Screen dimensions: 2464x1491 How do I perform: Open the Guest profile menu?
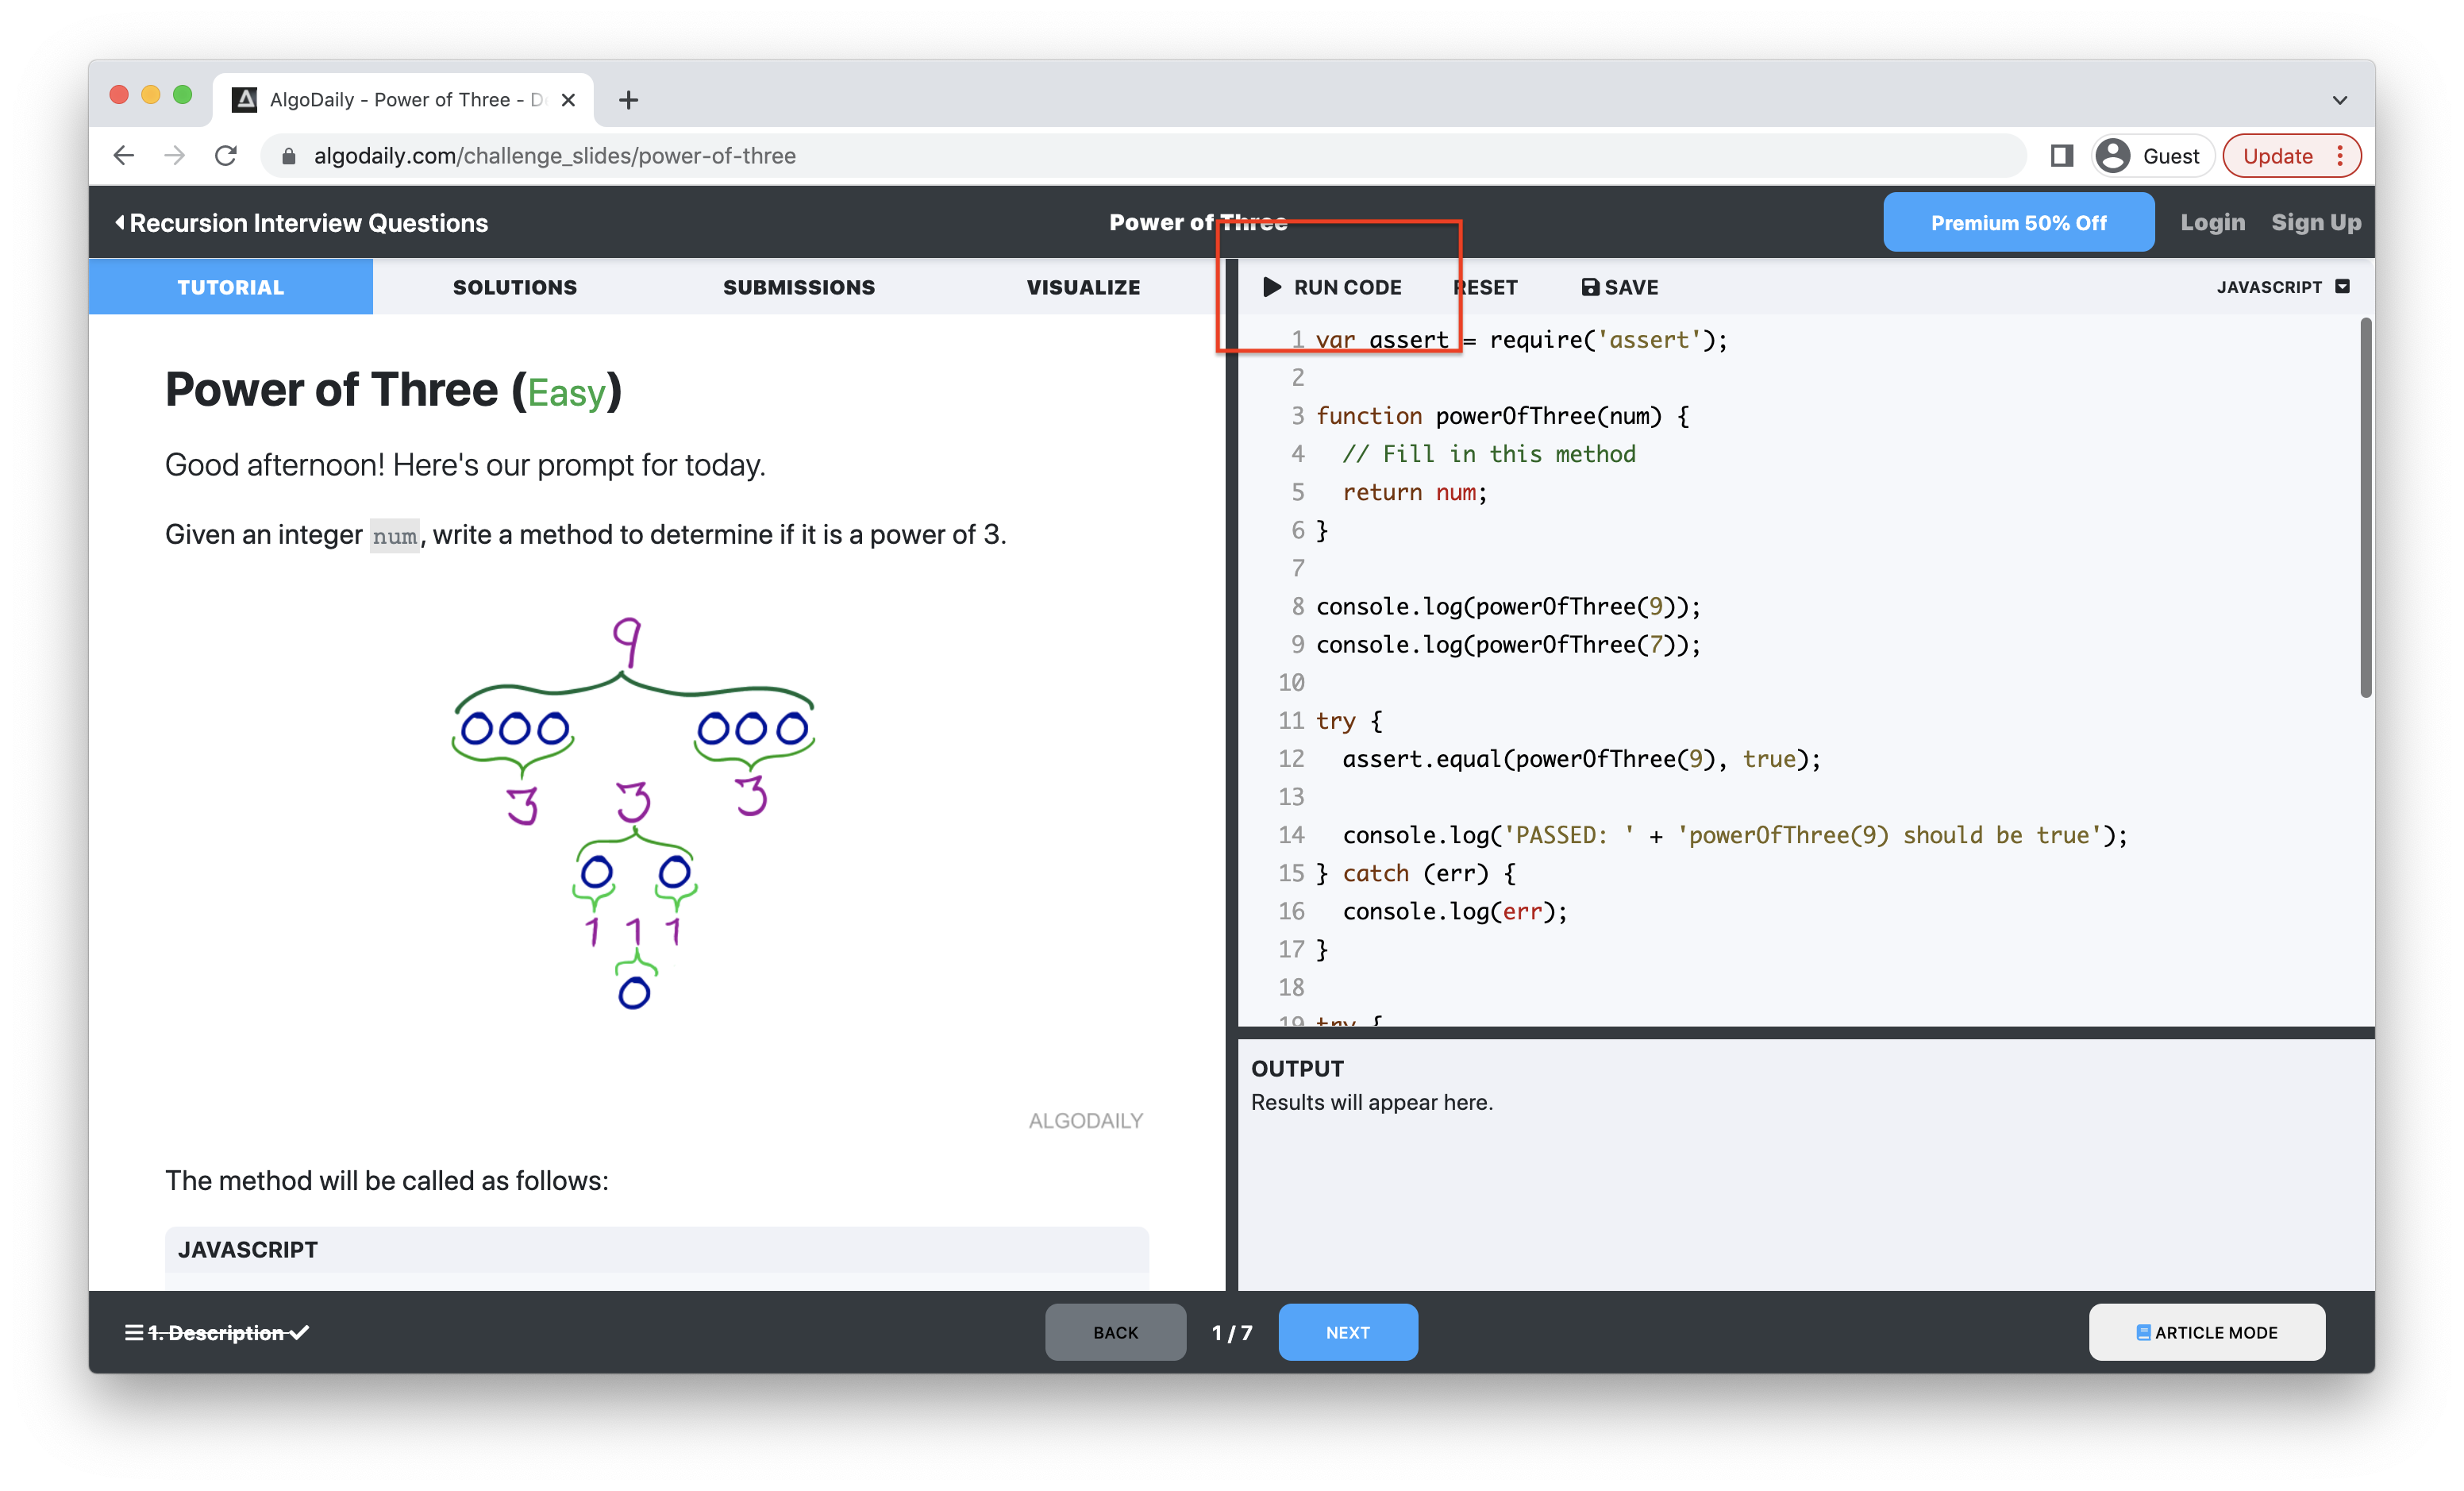click(2151, 156)
